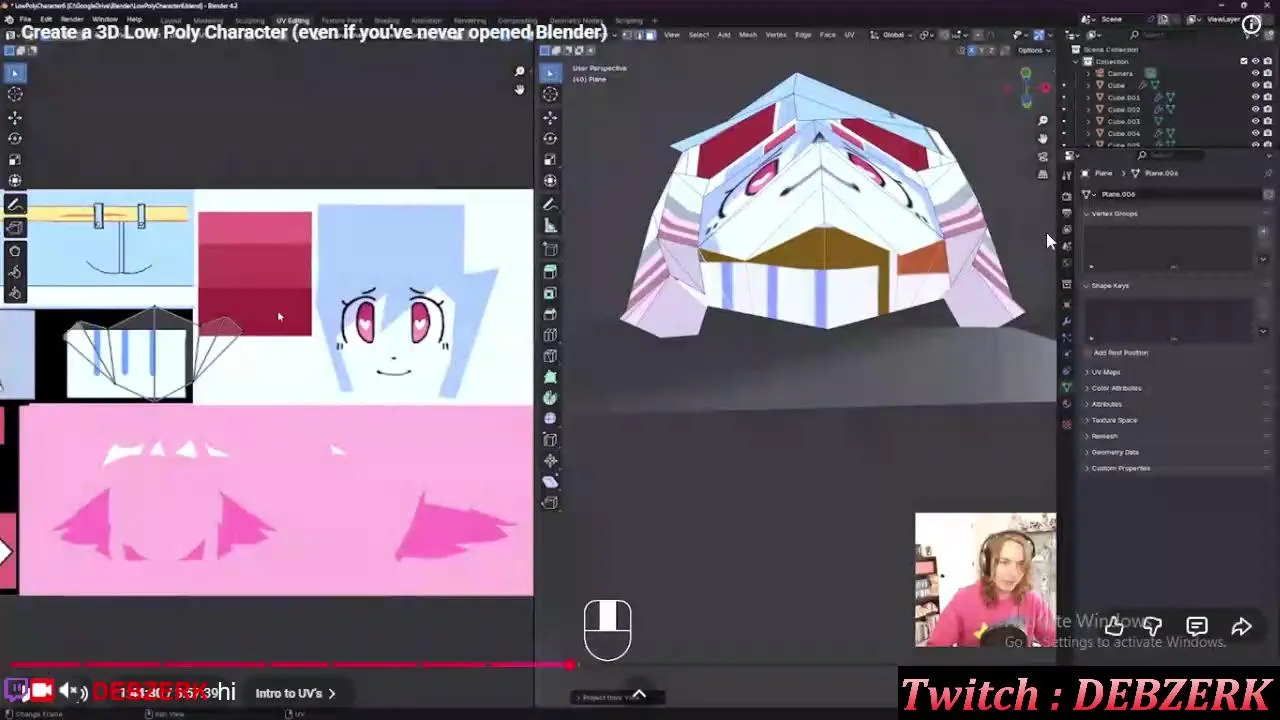The width and height of the screenshot is (1280, 720).
Task: Select the Loop Cut tool
Action: (x=550, y=335)
